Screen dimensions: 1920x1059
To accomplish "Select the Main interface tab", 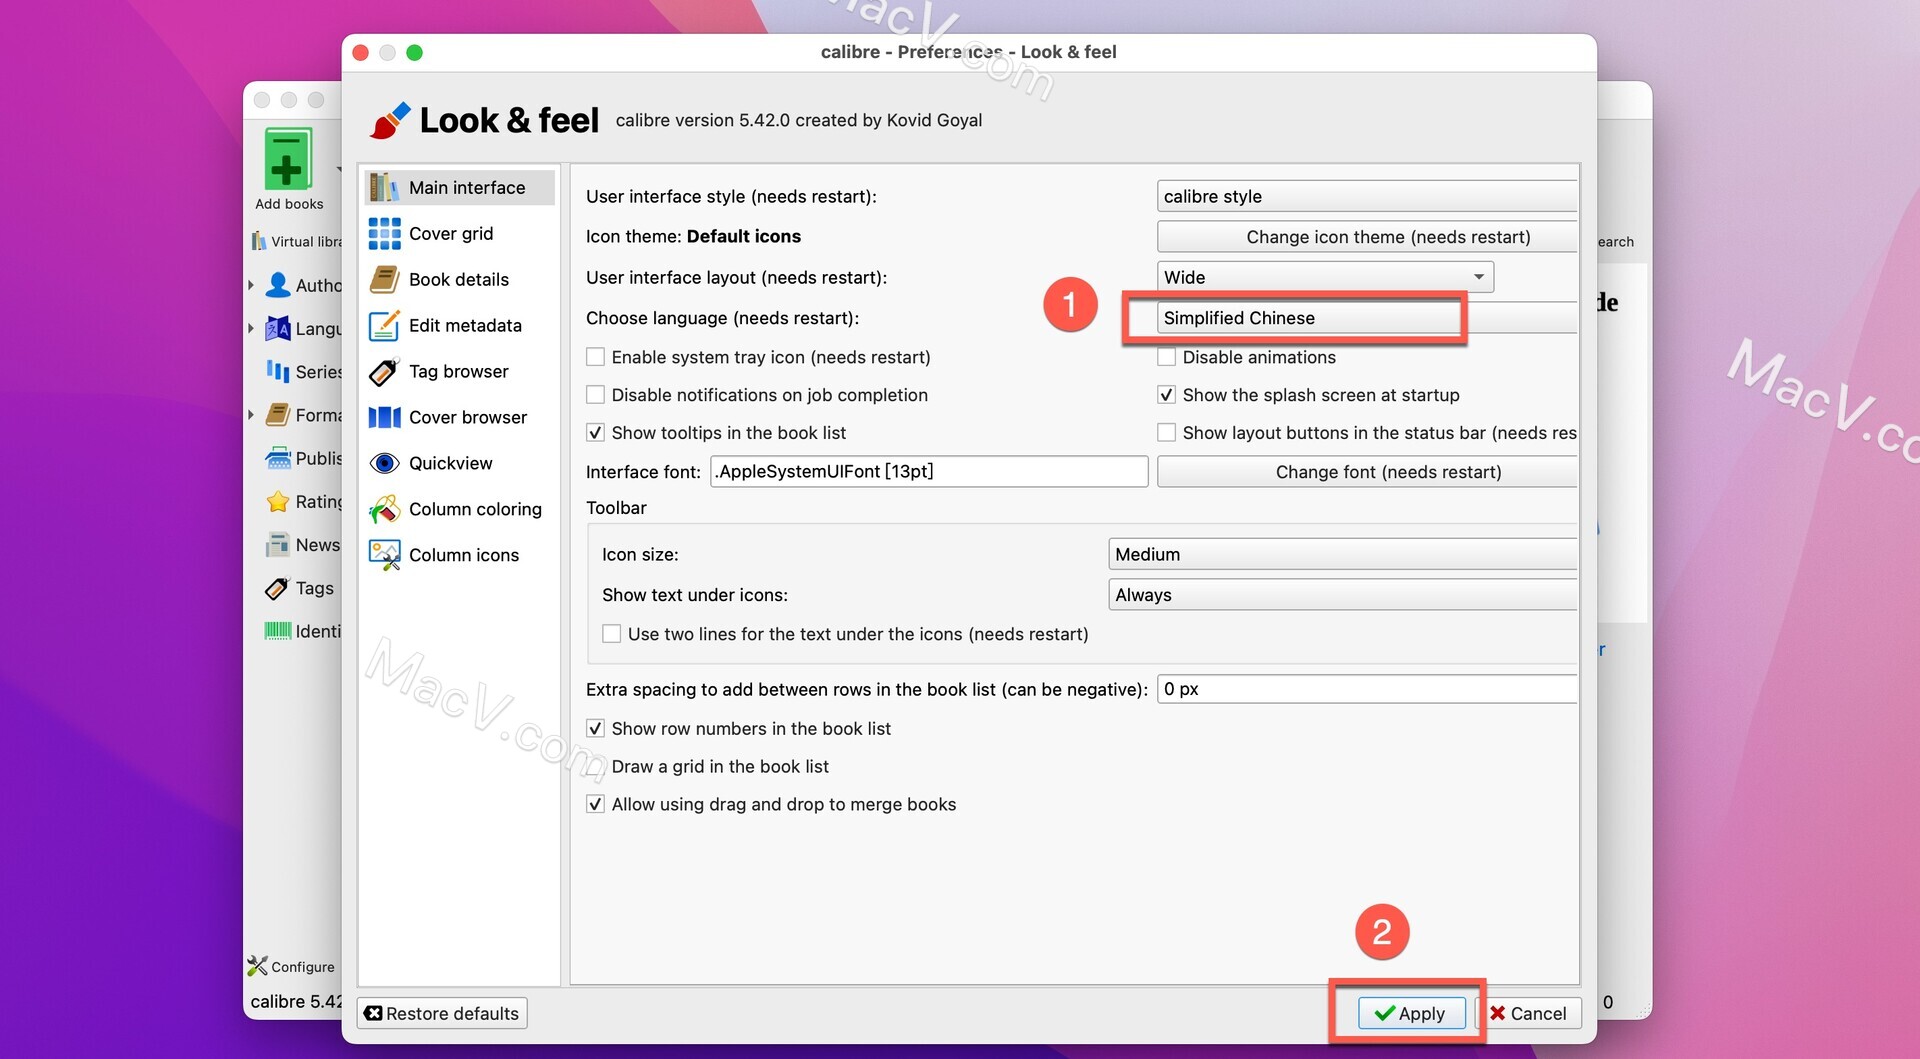I will pos(459,187).
